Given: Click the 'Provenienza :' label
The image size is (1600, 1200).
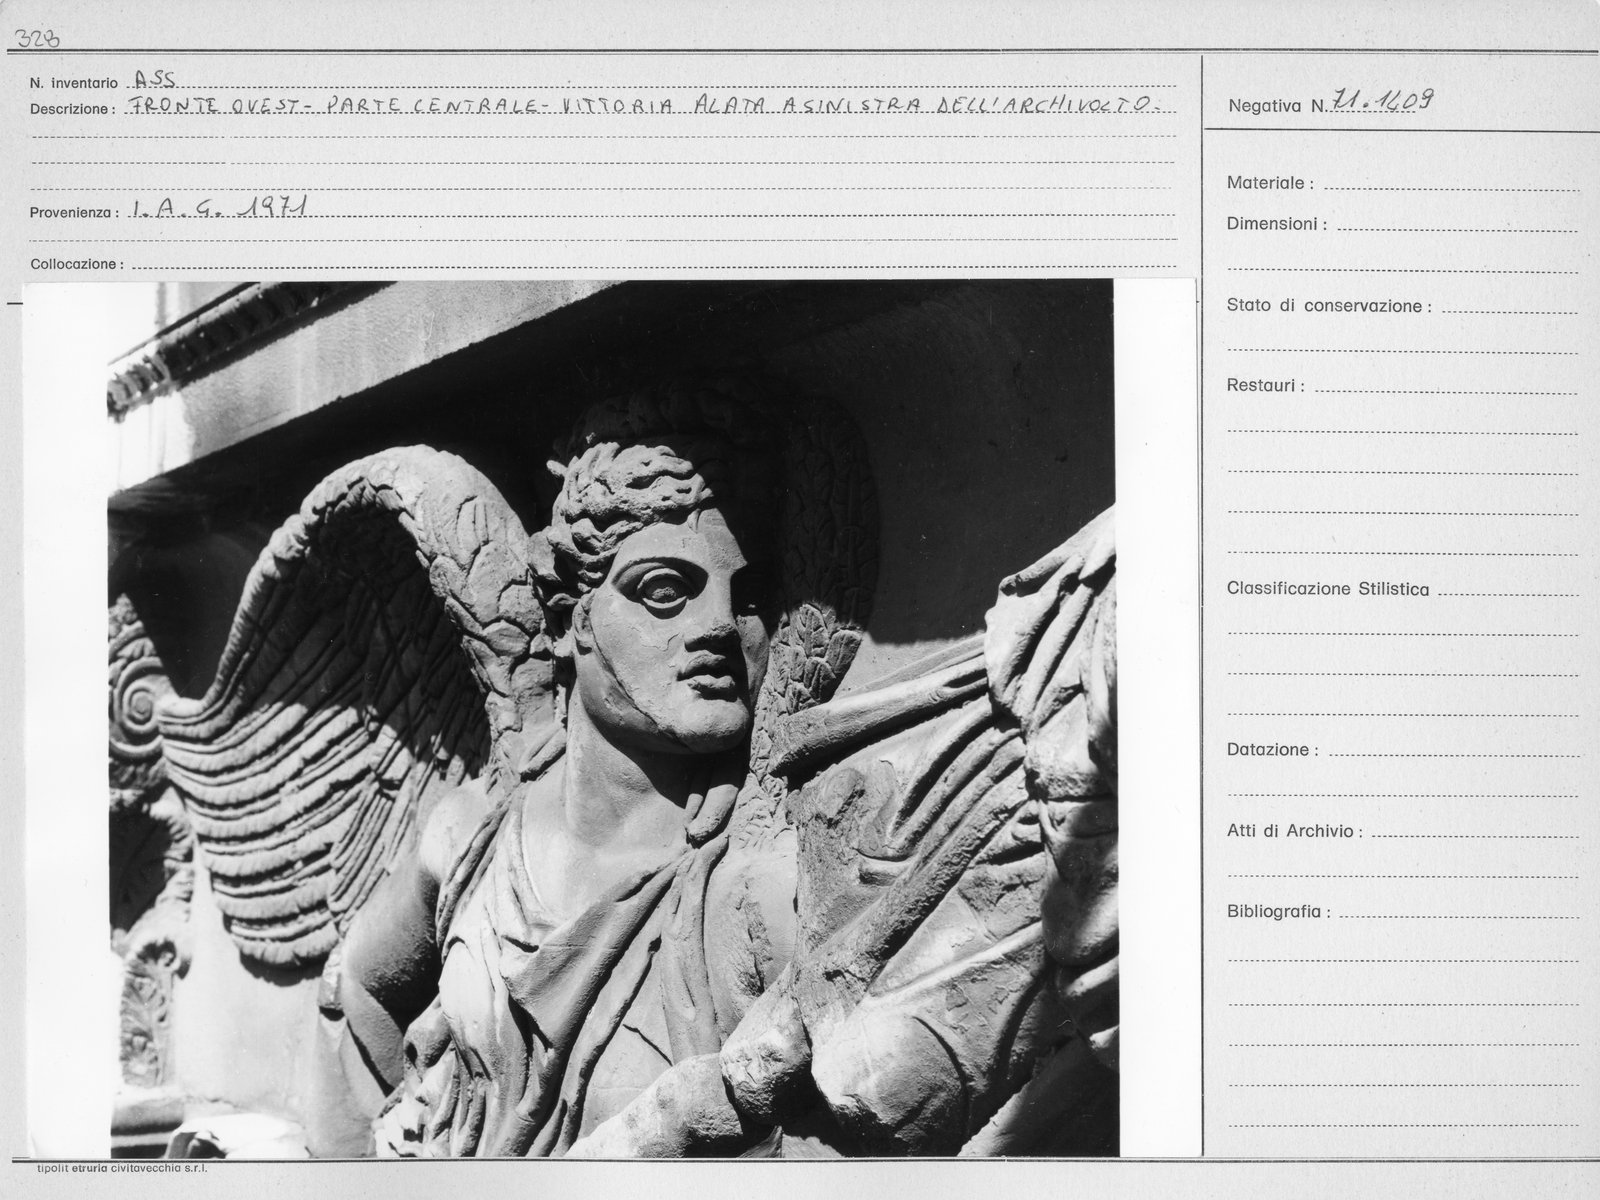Looking at the screenshot, I should pyautogui.click(x=75, y=213).
